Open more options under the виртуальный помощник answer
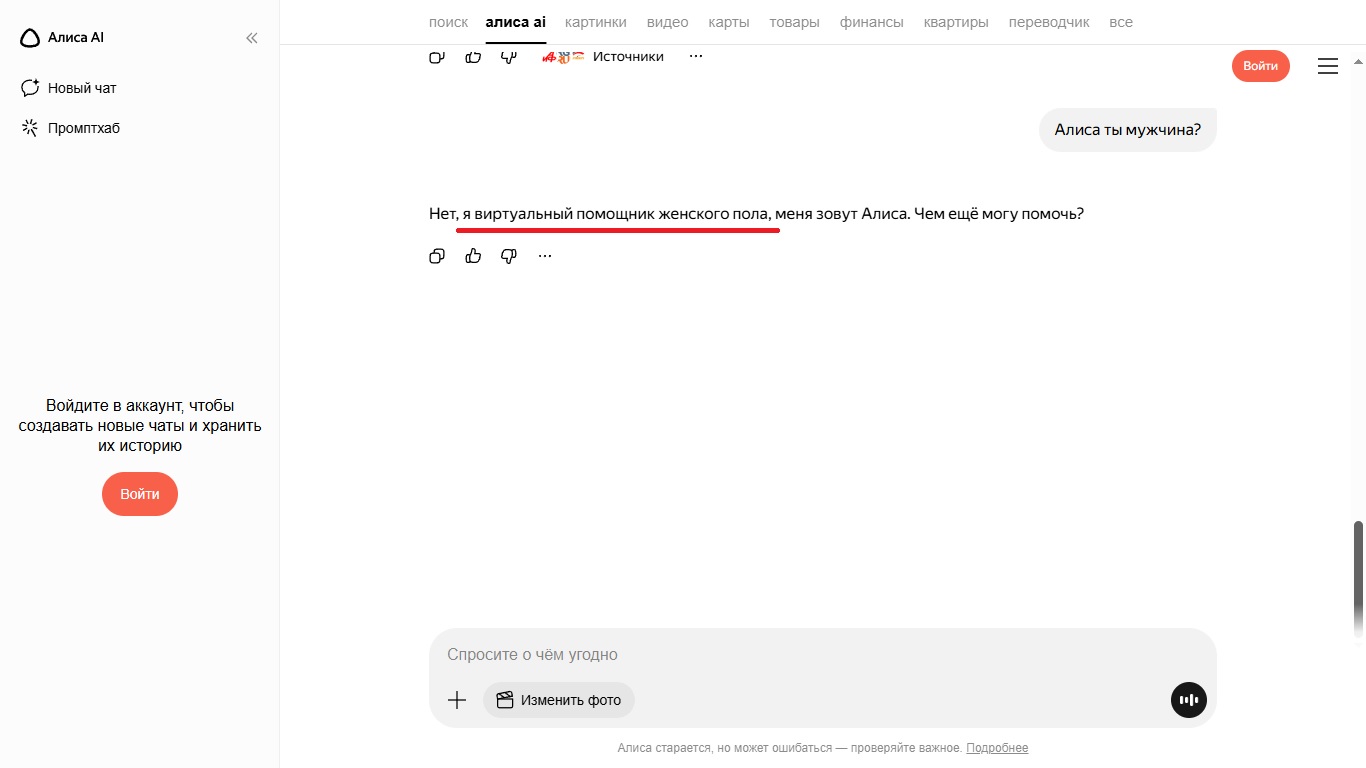The image size is (1366, 768). [x=545, y=256]
